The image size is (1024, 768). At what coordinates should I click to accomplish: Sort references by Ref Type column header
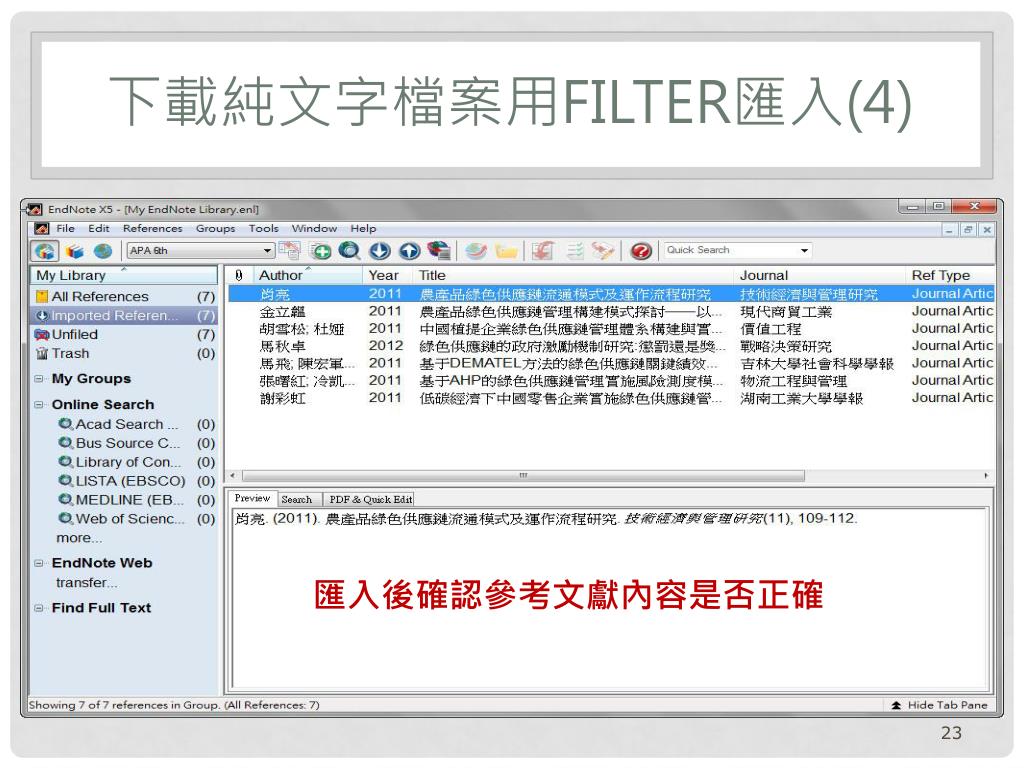point(950,276)
